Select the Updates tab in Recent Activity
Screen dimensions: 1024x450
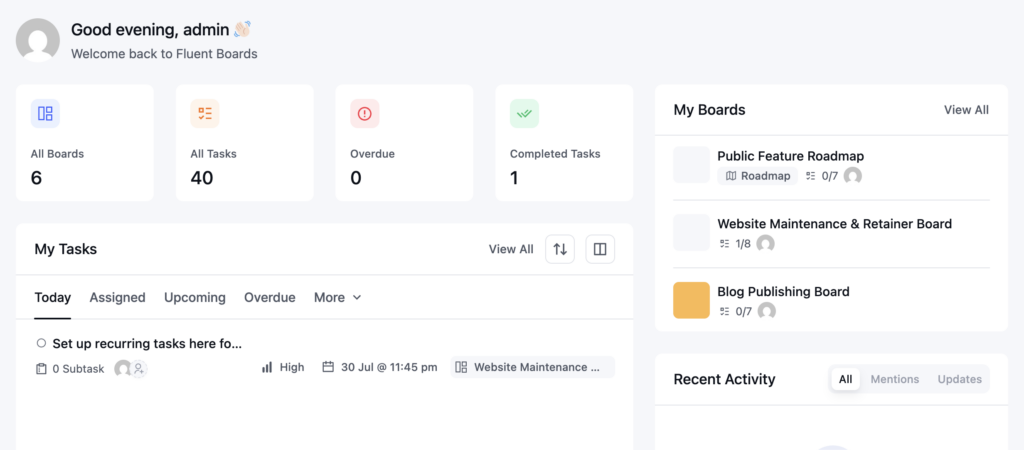[x=960, y=379]
